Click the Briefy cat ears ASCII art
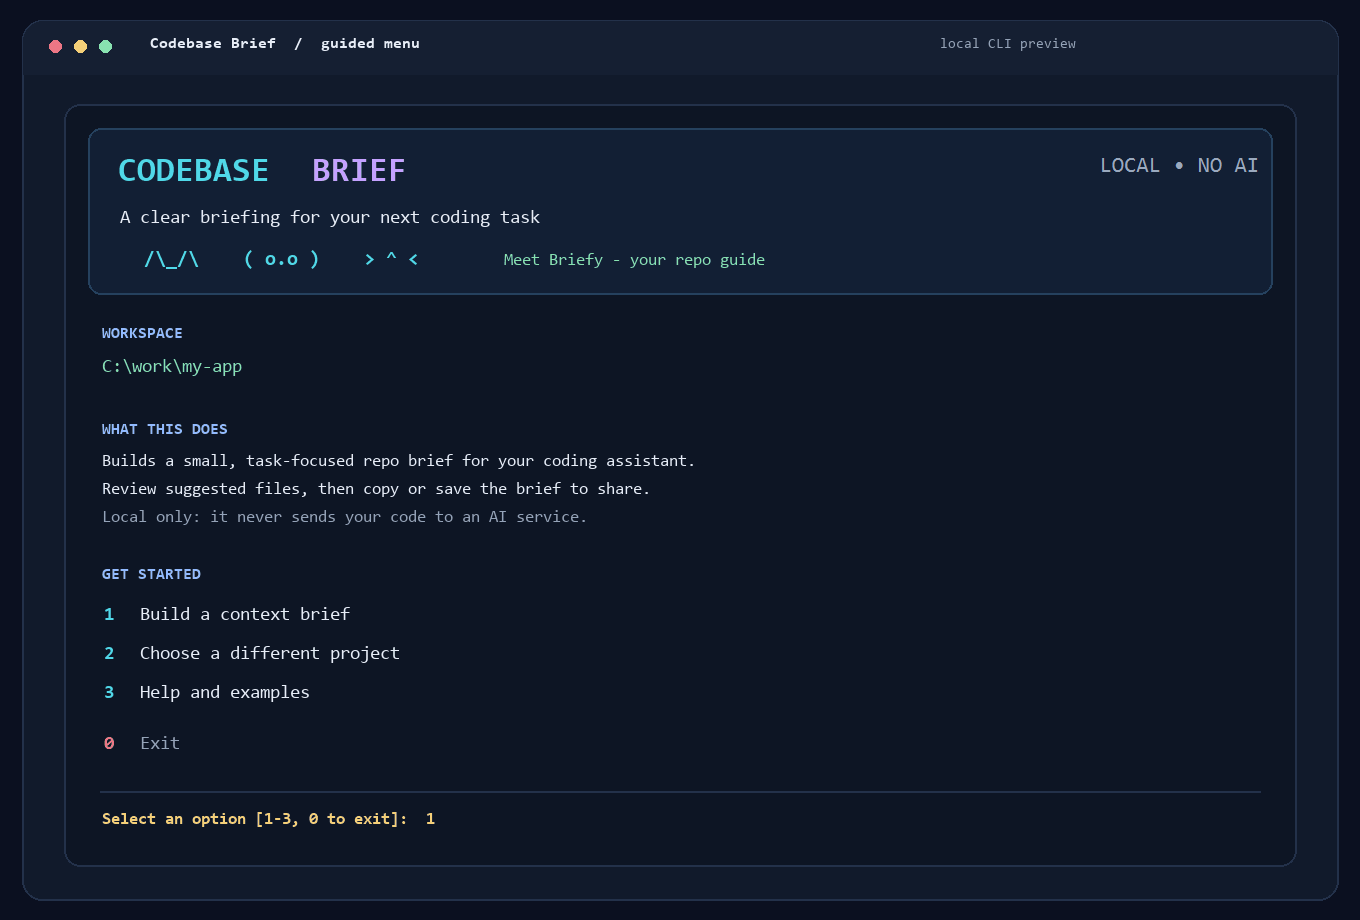Image resolution: width=1360 pixels, height=920 pixels. pyautogui.click(x=172, y=260)
